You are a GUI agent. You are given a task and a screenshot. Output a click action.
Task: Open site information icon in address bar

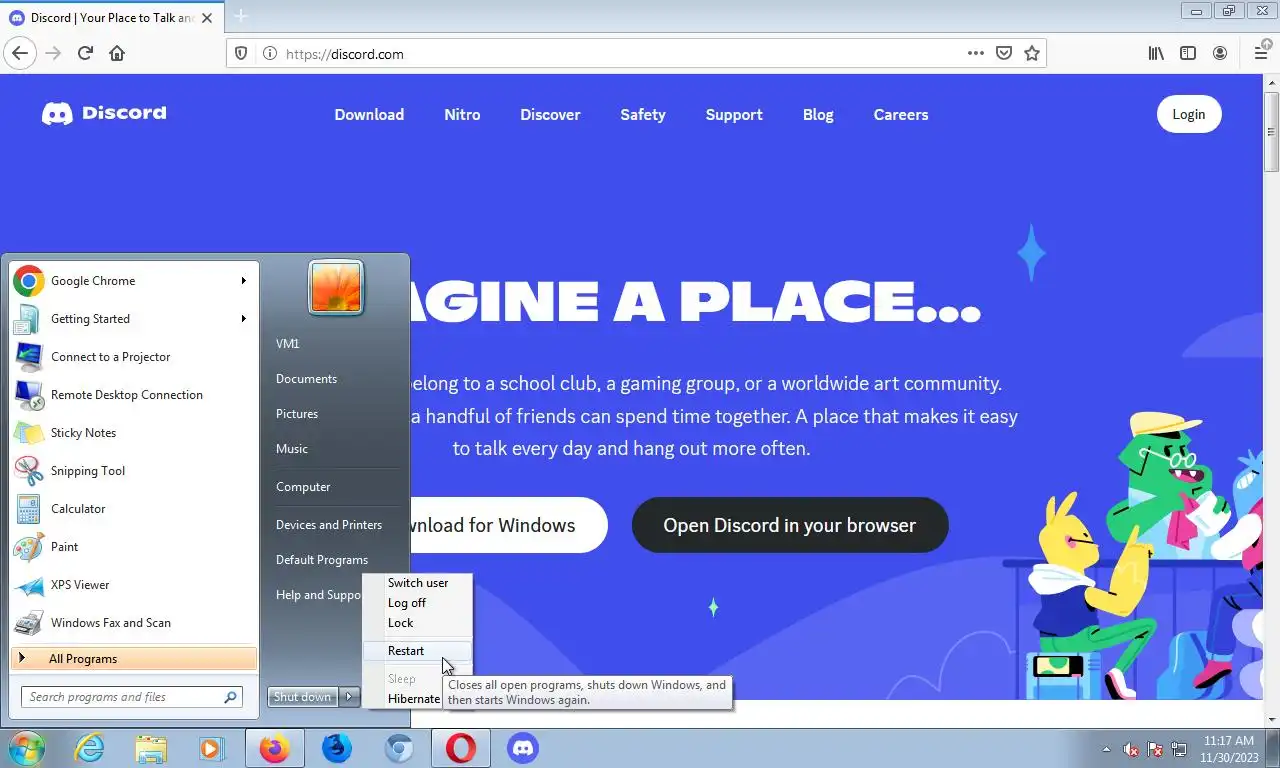pos(269,54)
